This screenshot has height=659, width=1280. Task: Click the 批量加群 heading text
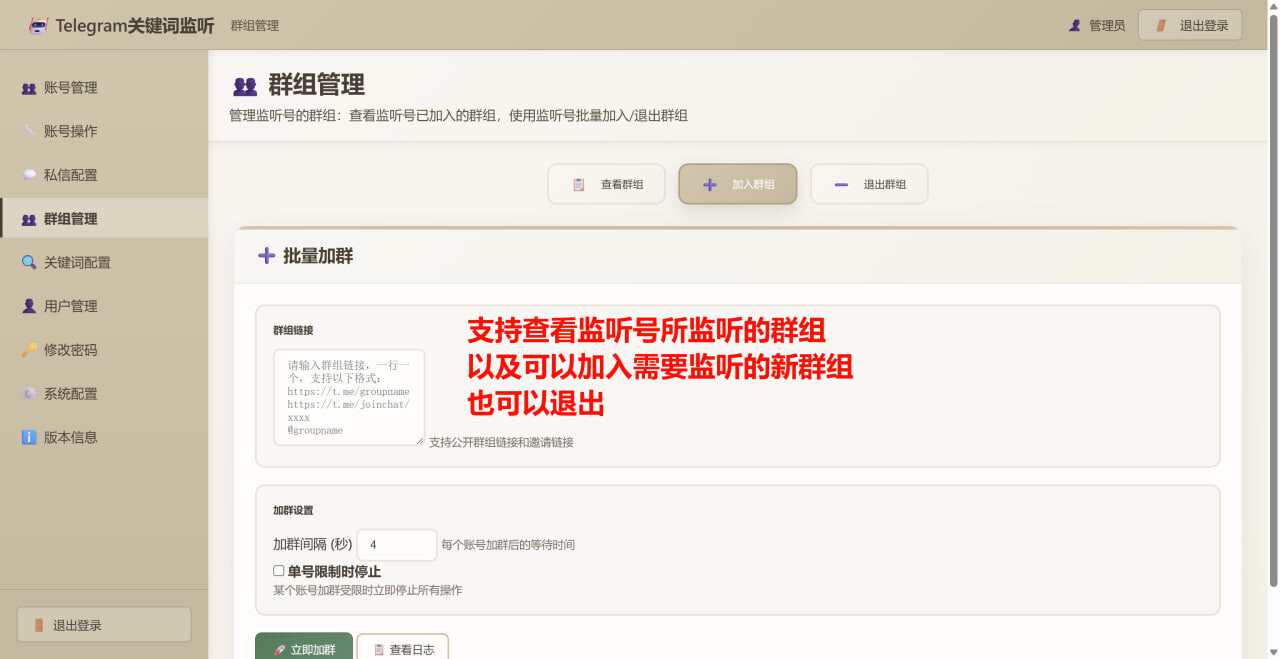(318, 256)
